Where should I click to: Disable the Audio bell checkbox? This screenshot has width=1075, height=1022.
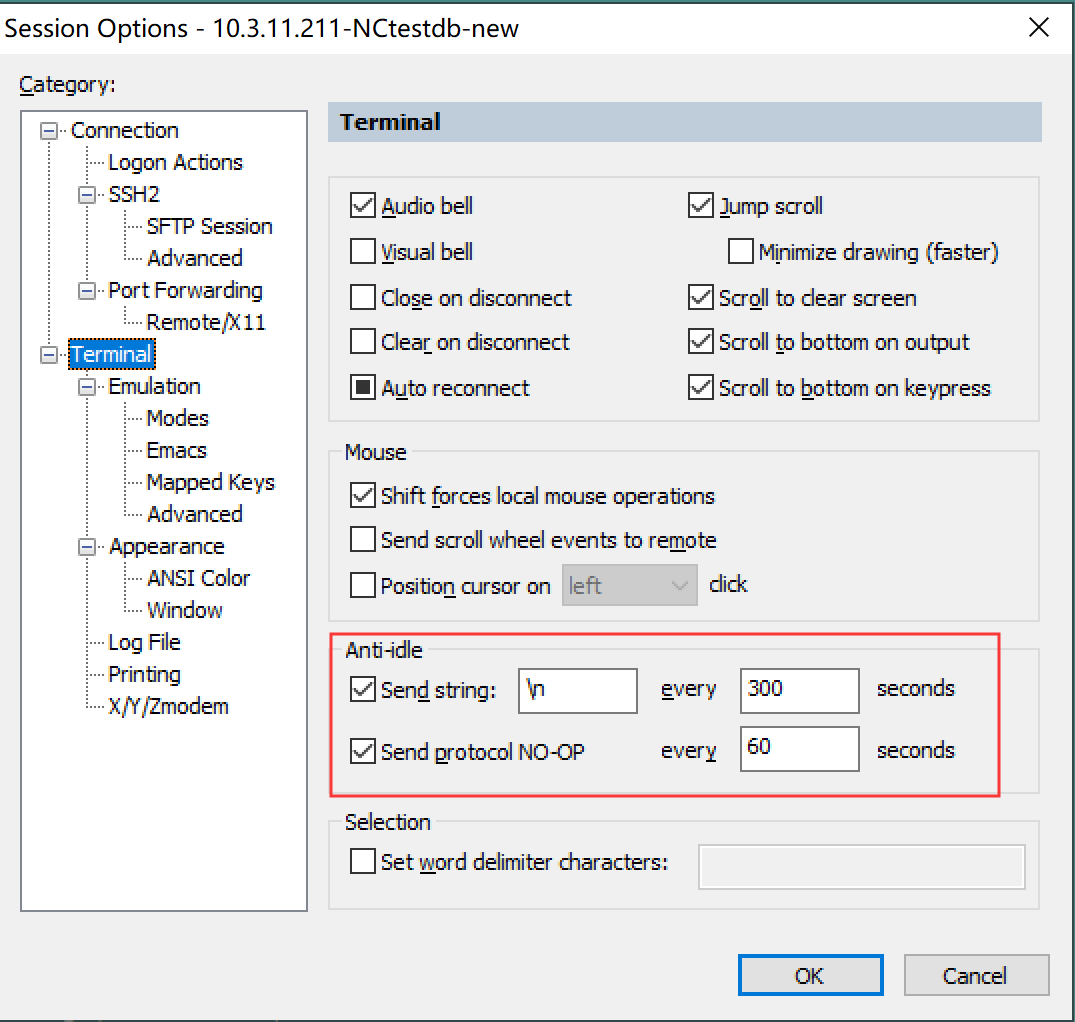click(362, 207)
